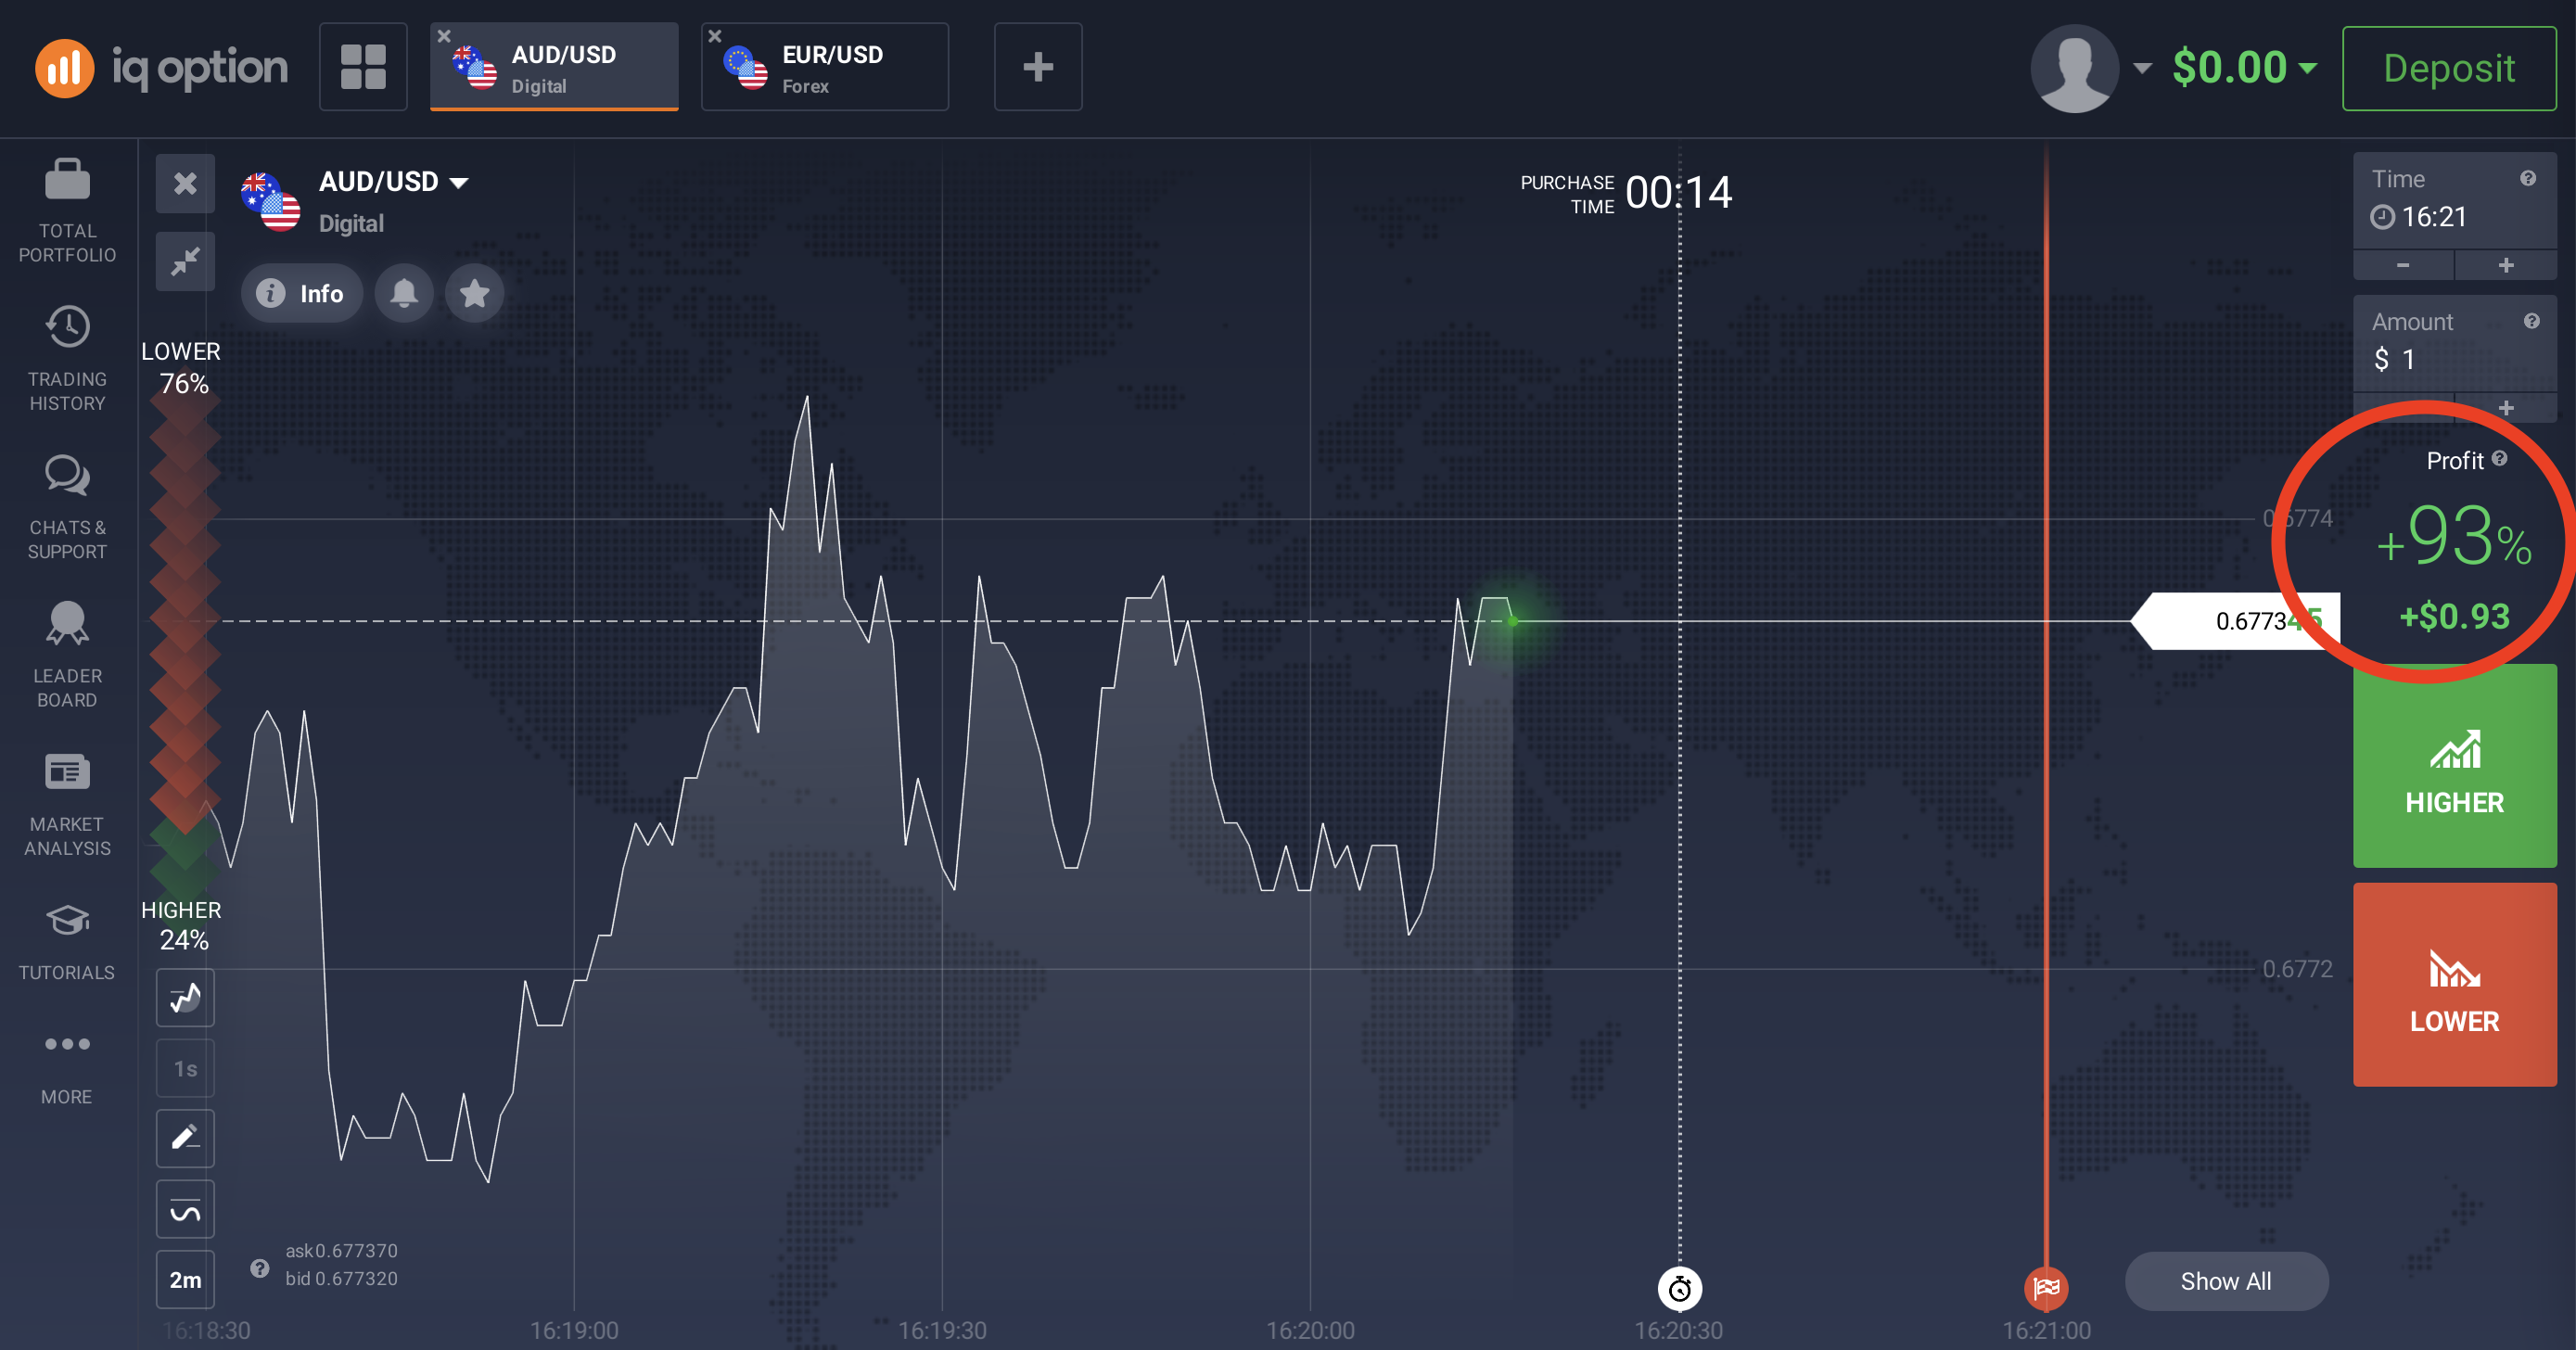The height and width of the screenshot is (1350, 2576).
Task: Click the Time 16:21 field
Action: pos(2455,200)
